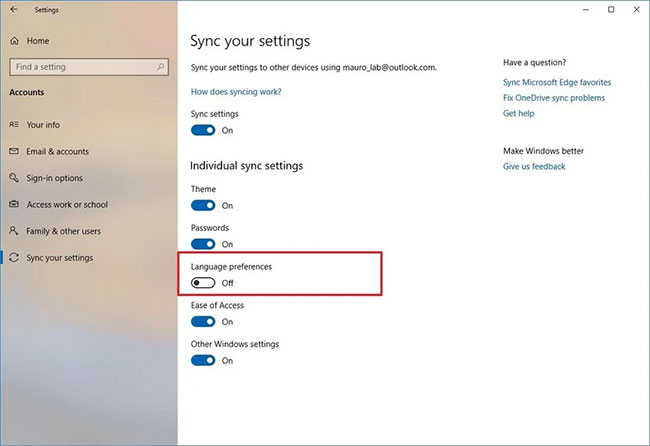Disable Other Windows settings toggle
650x446 pixels.
(x=203, y=360)
